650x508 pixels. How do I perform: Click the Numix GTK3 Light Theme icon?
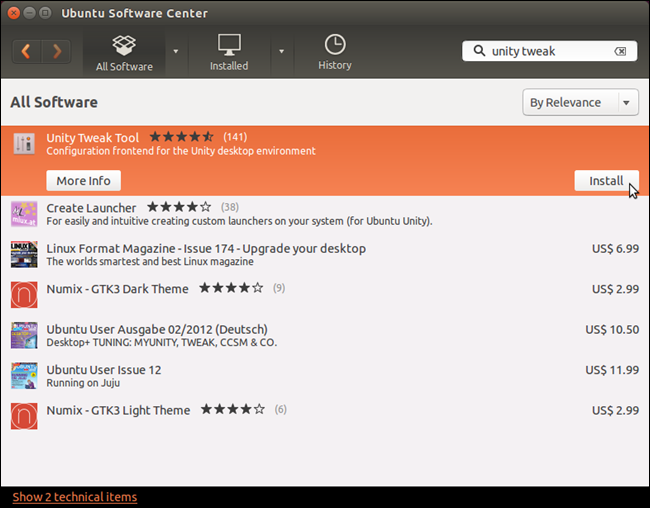tap(24, 416)
